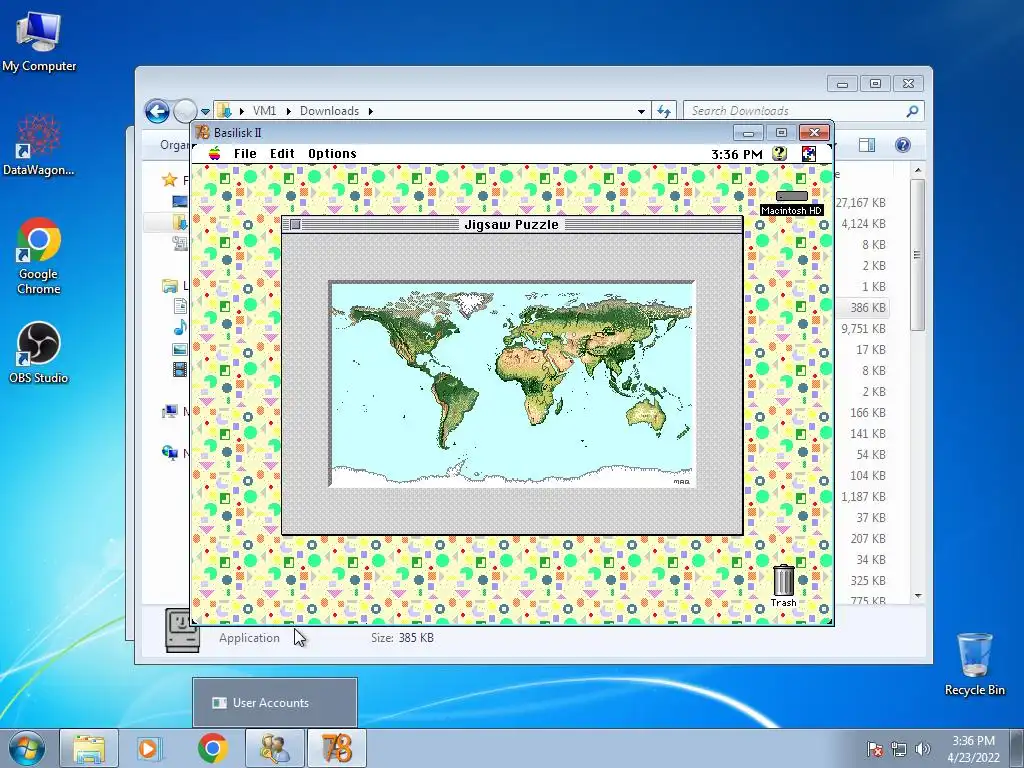Open the recent pages dropdown in Explorer
This screenshot has width=1024, height=768.
(x=205, y=112)
